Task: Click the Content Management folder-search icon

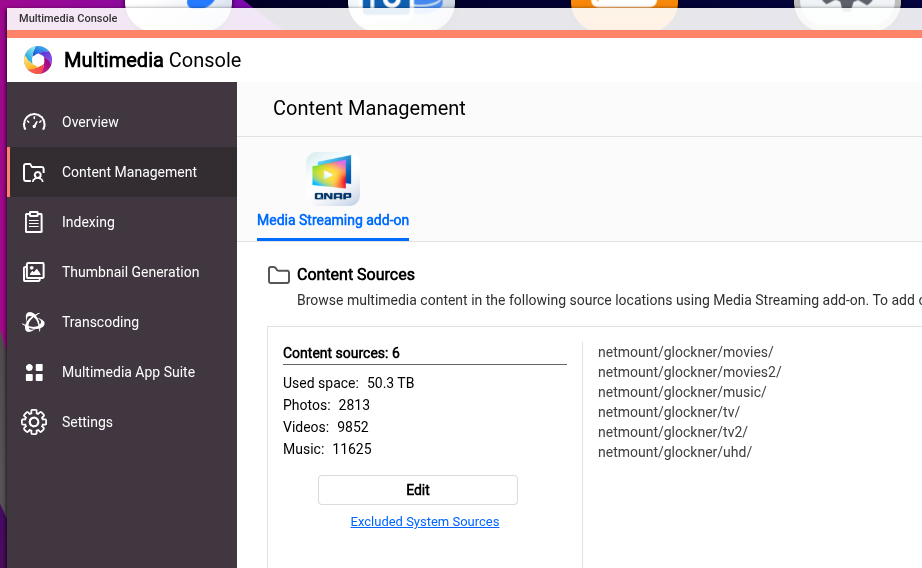Action: pos(34,172)
